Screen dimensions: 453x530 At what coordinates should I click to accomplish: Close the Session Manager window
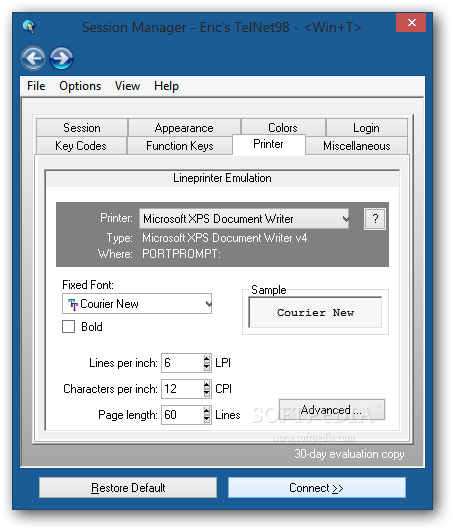click(x=411, y=23)
